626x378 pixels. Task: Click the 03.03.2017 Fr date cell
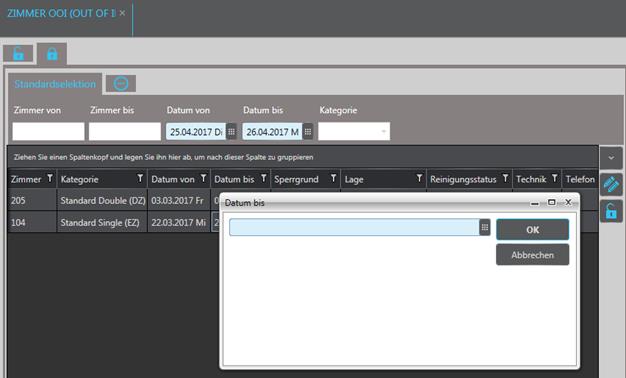point(179,200)
